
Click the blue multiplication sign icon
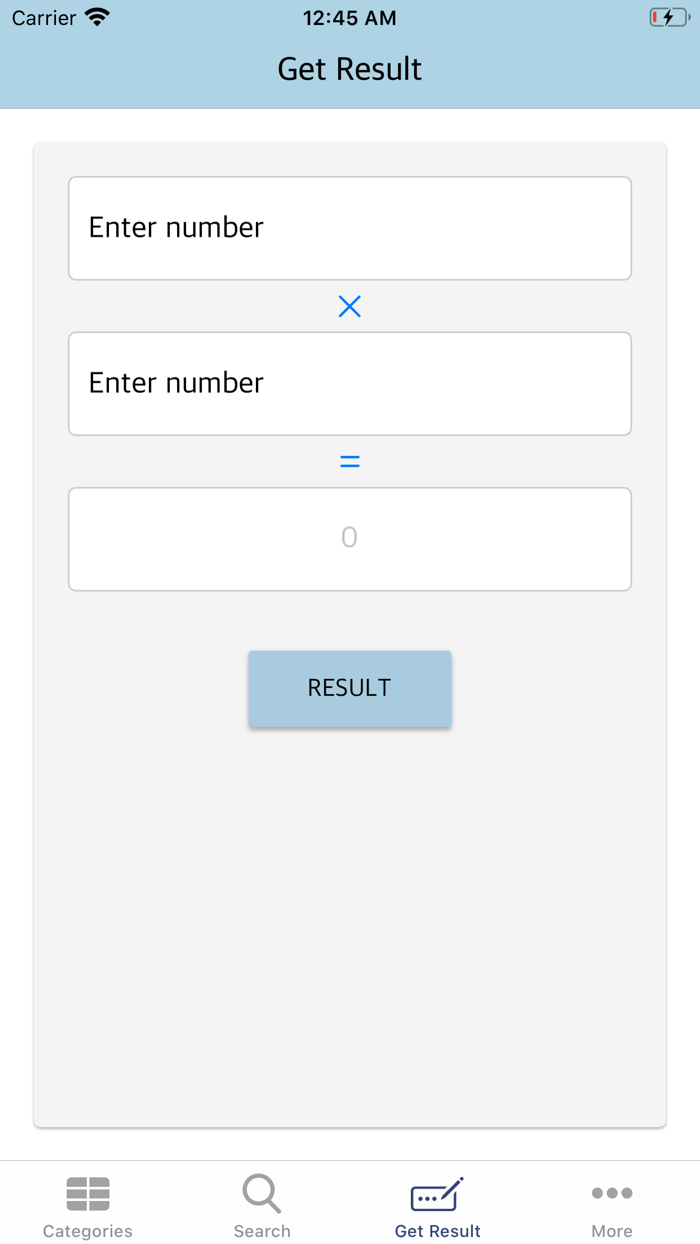(349, 307)
